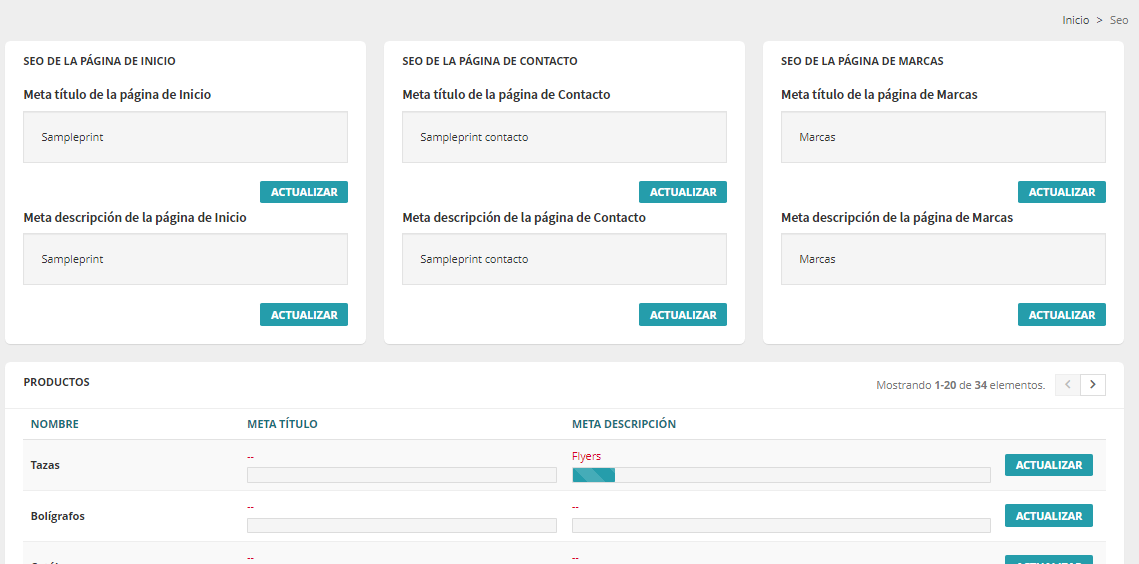Update the Inicio page meta description
Image resolution: width=1139 pixels, height=564 pixels.
[304, 314]
